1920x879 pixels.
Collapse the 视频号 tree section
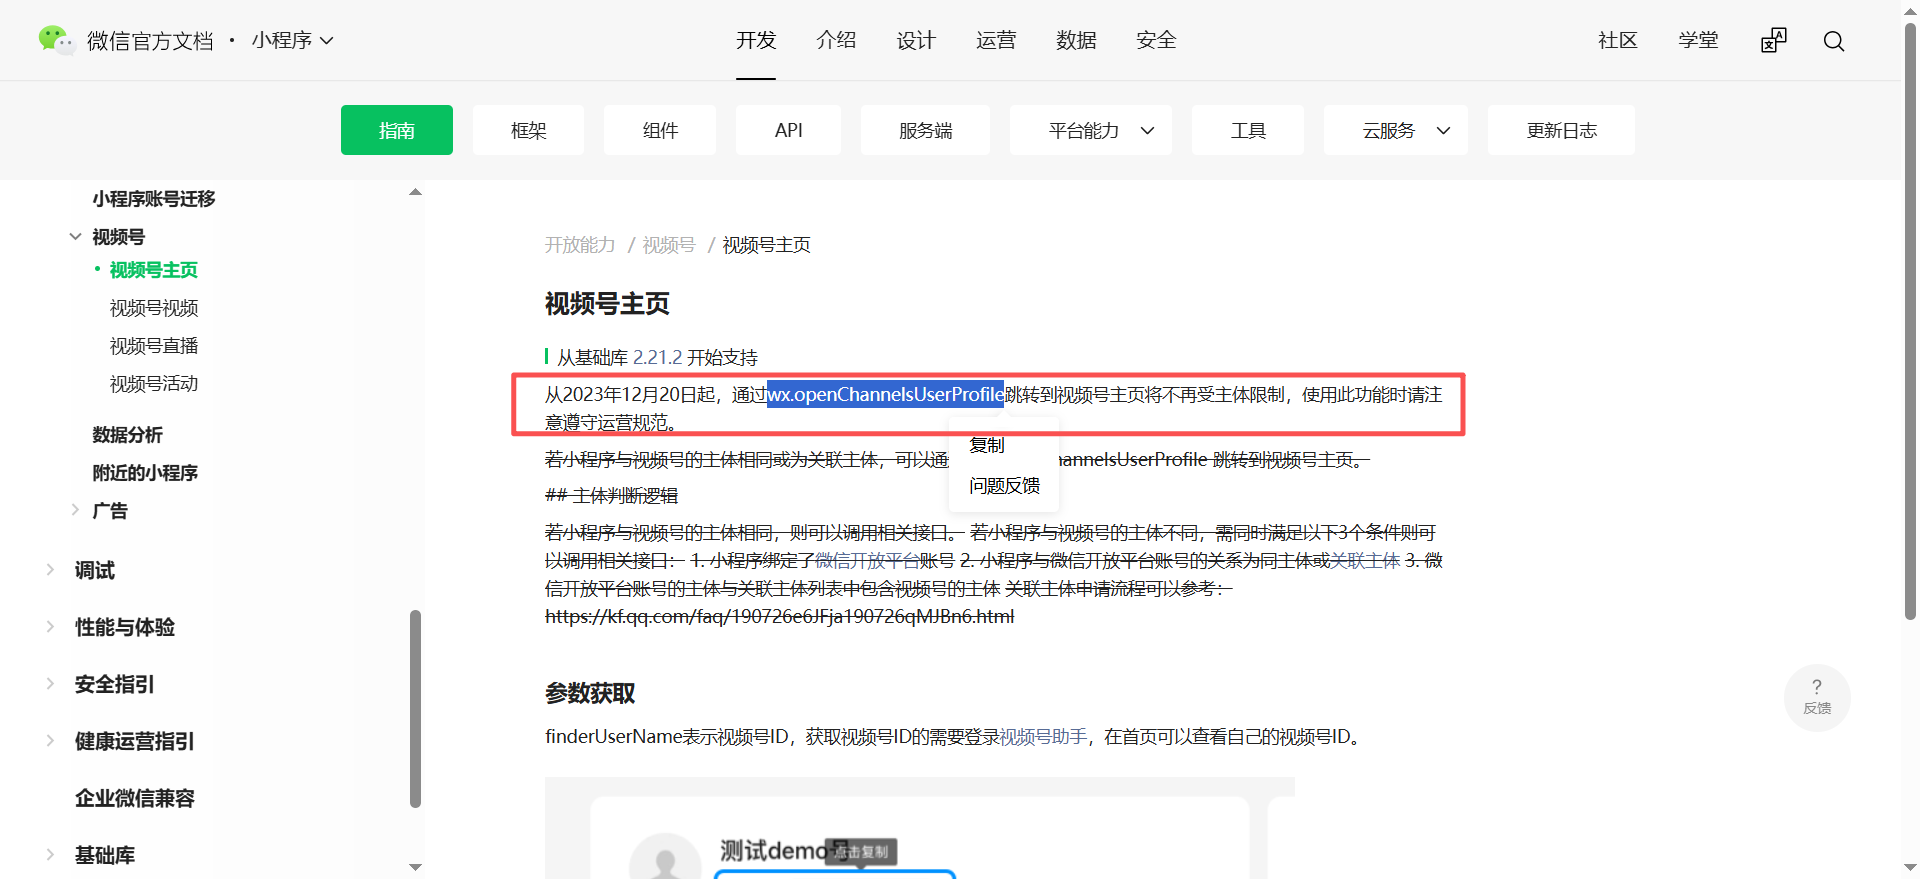(x=75, y=237)
